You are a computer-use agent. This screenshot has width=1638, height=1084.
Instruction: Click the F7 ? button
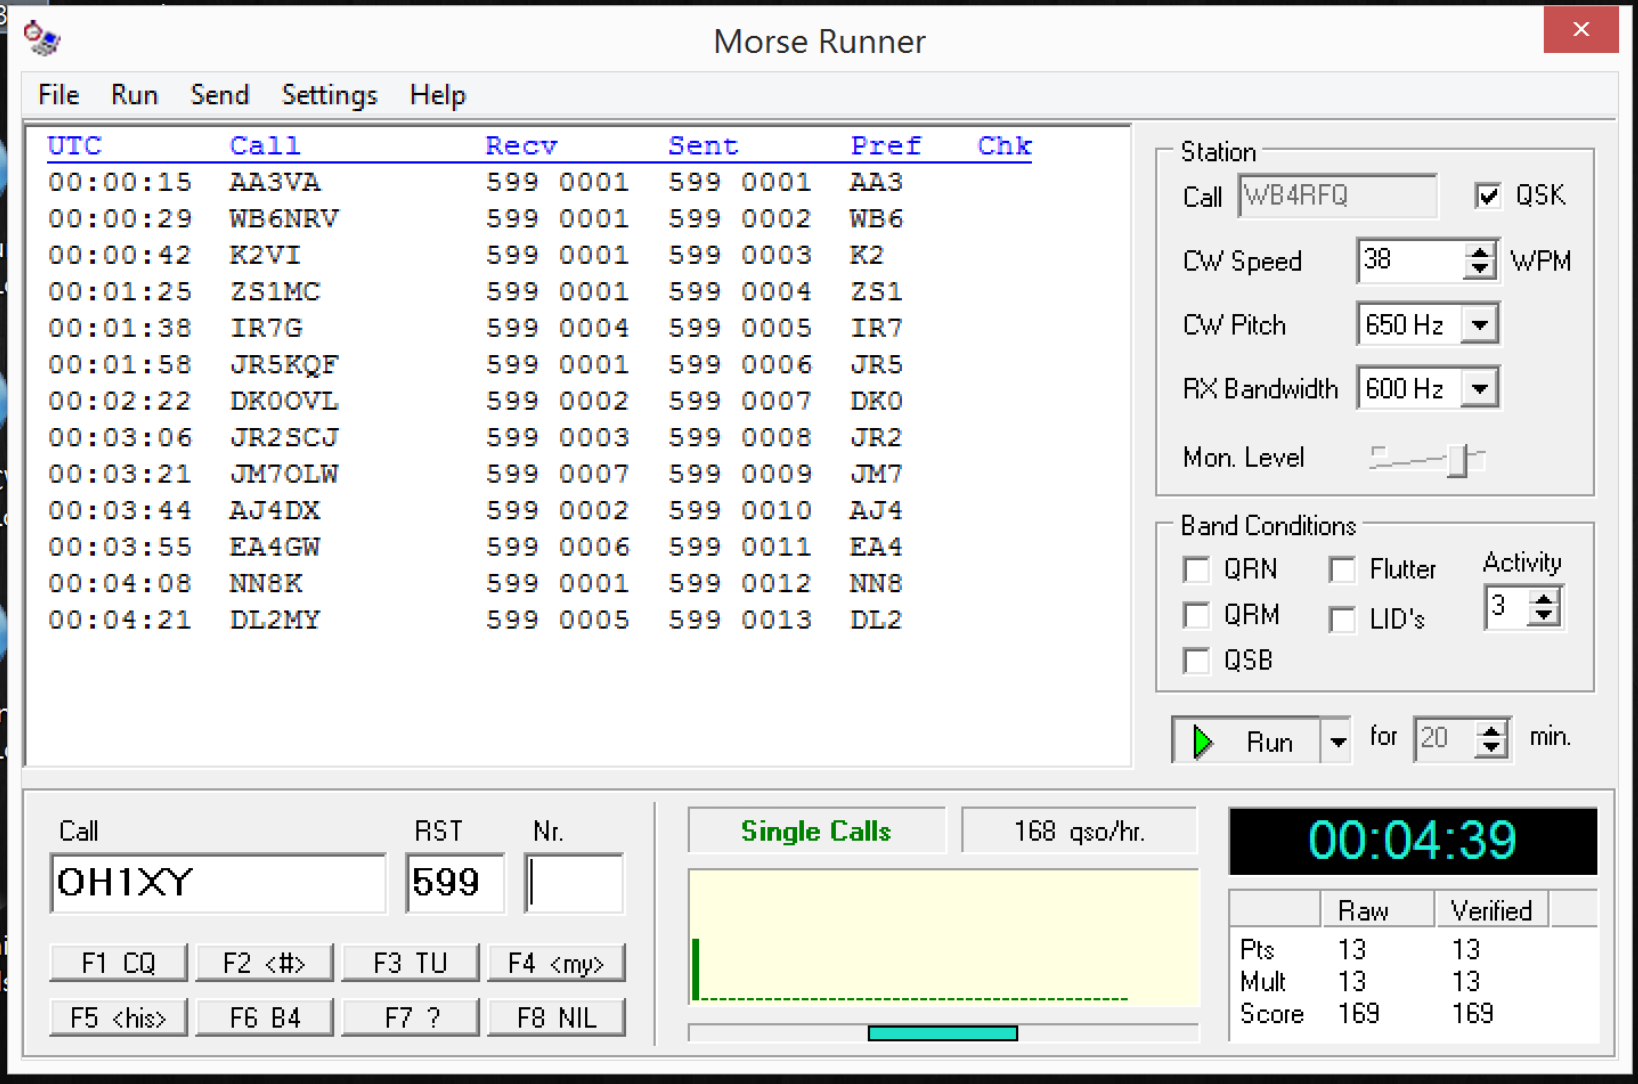(410, 1018)
